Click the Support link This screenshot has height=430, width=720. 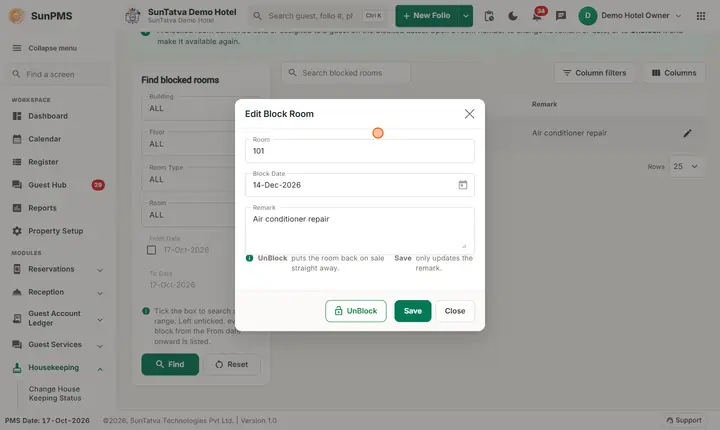click(684, 420)
